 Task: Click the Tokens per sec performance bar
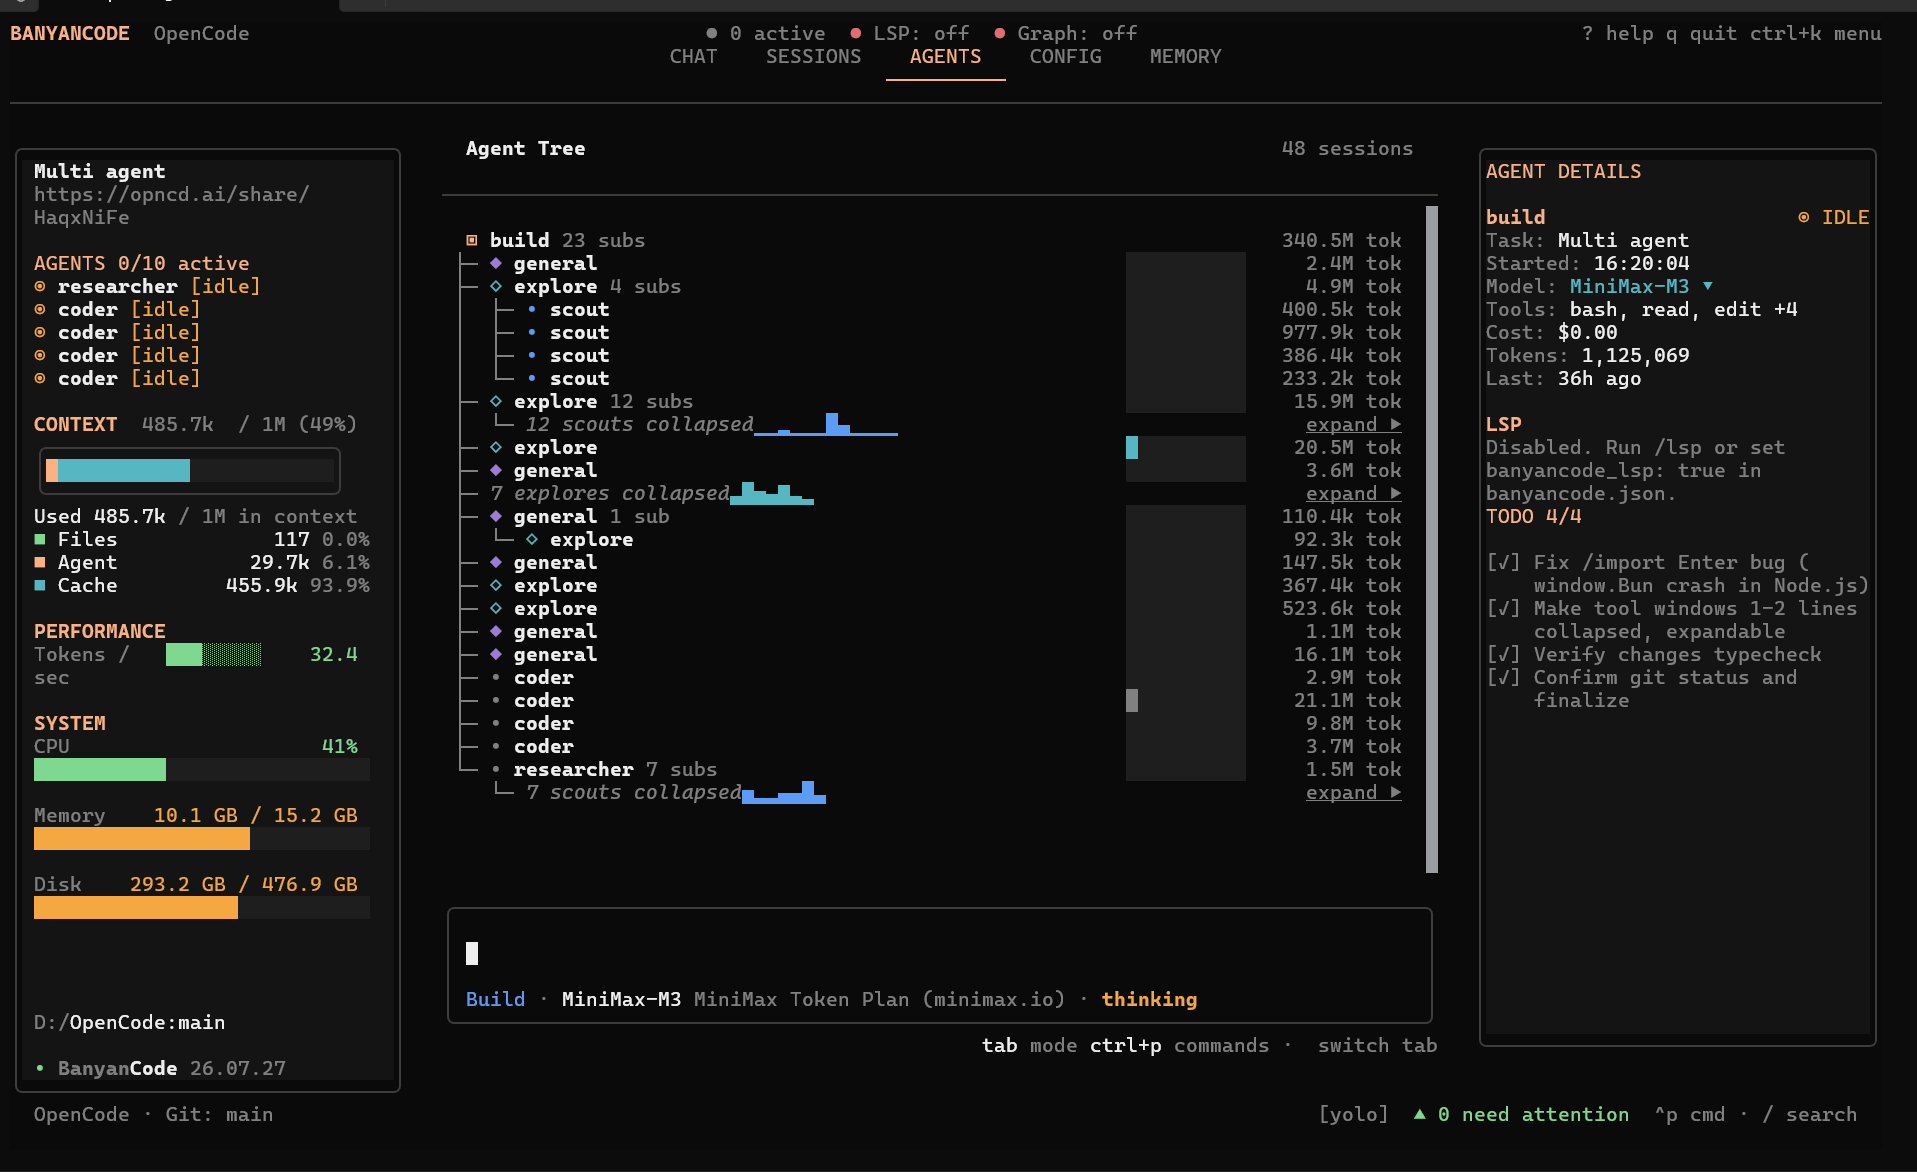point(214,654)
